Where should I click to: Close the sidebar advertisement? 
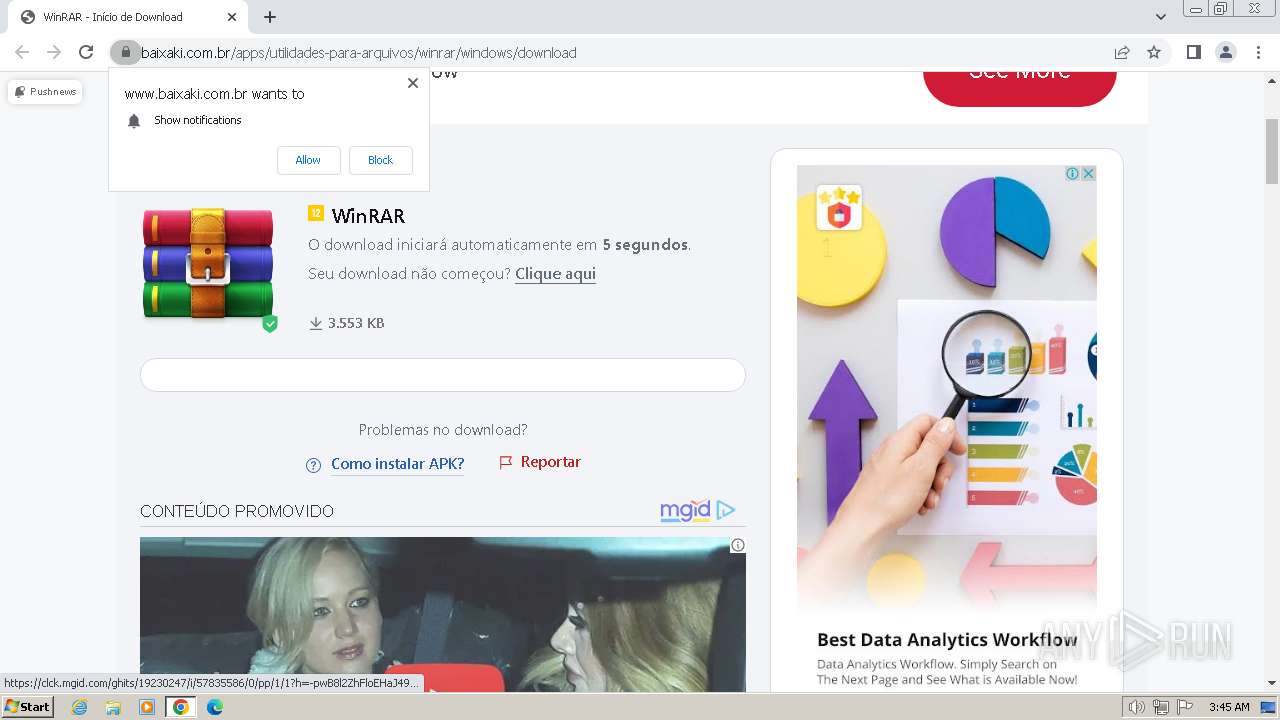click(1088, 174)
